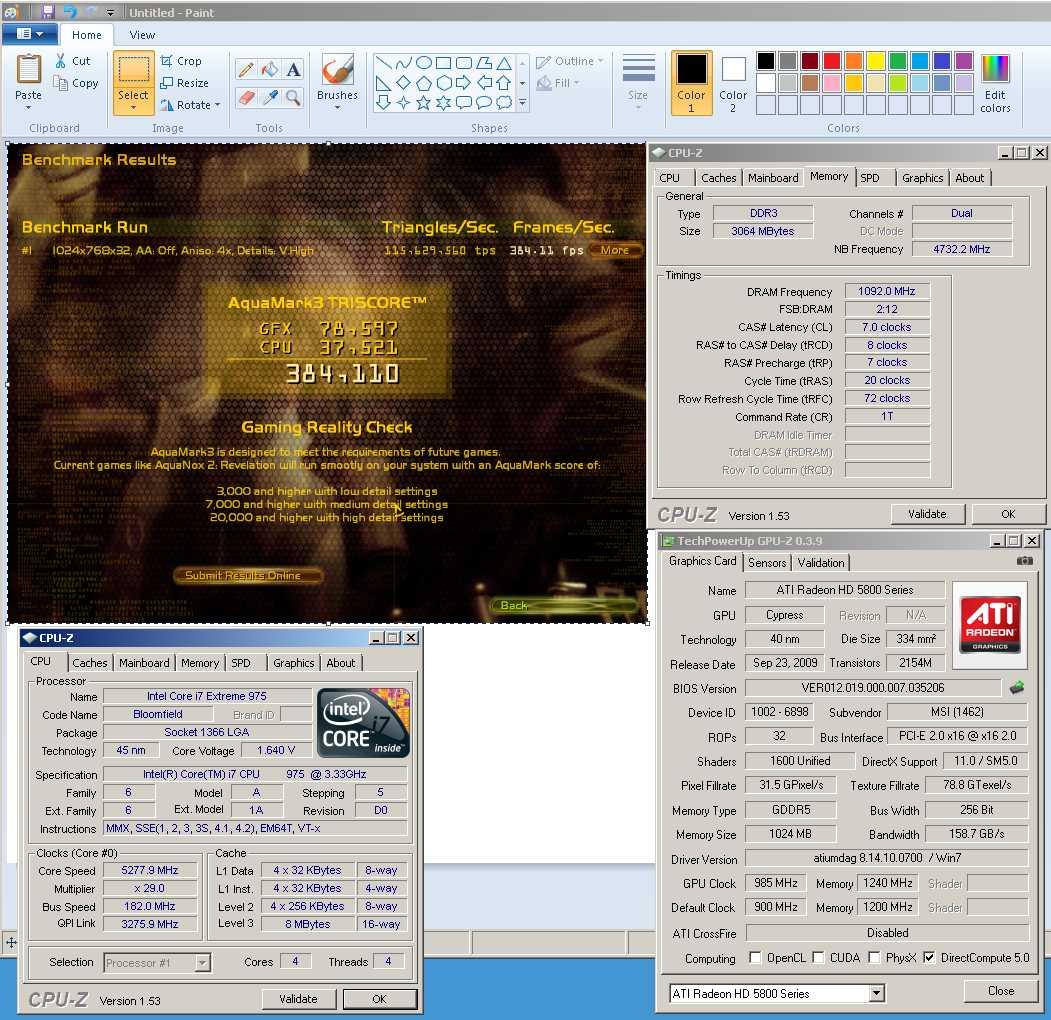The image size is (1051, 1020).
Task: Expand the shapes gallery more arrow
Action: (x=522, y=103)
